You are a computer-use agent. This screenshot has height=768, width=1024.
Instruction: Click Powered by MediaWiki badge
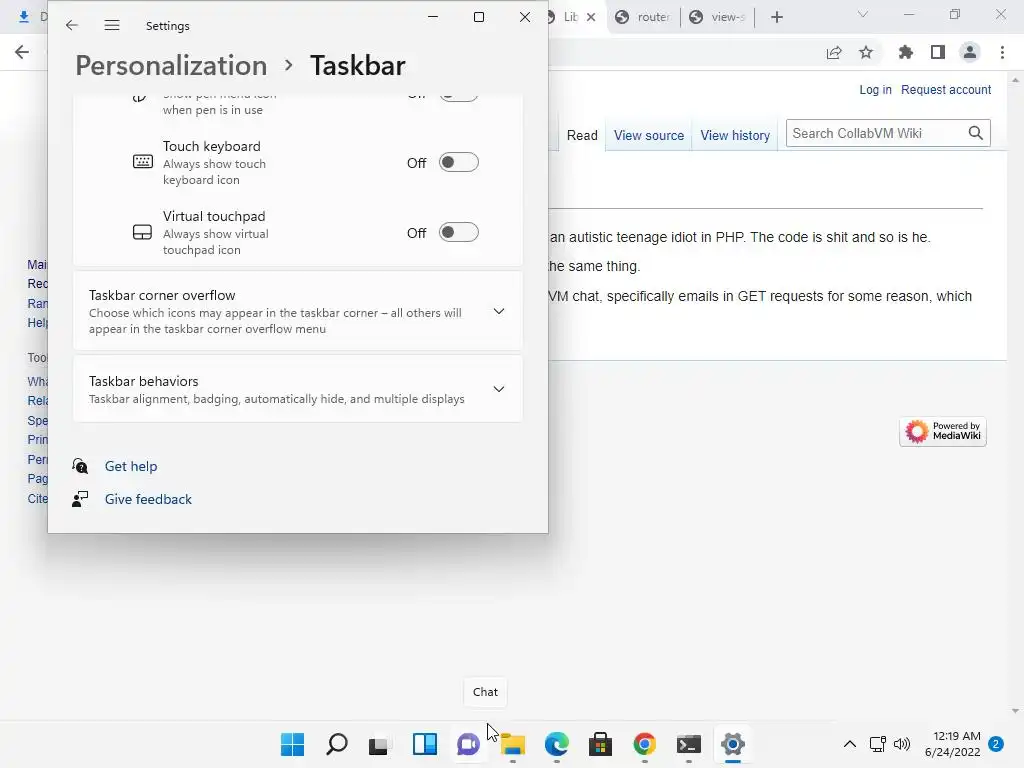942,432
